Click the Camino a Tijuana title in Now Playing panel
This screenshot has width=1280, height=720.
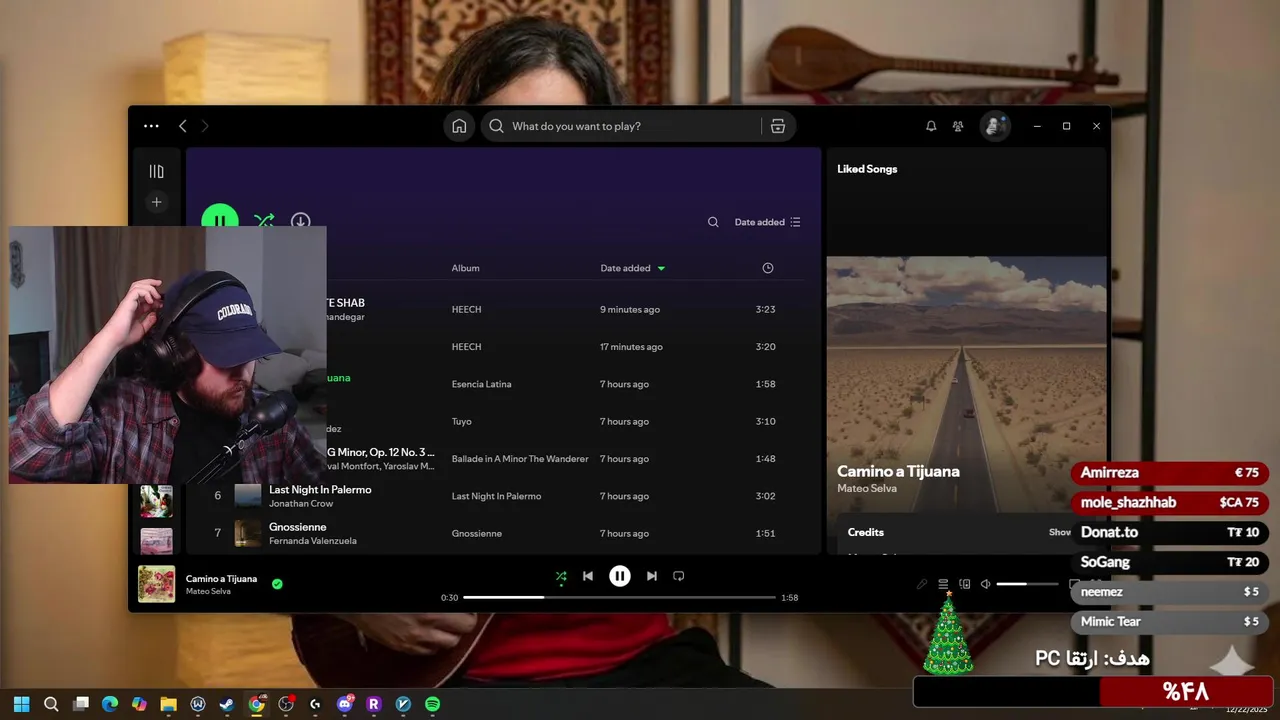coord(898,471)
